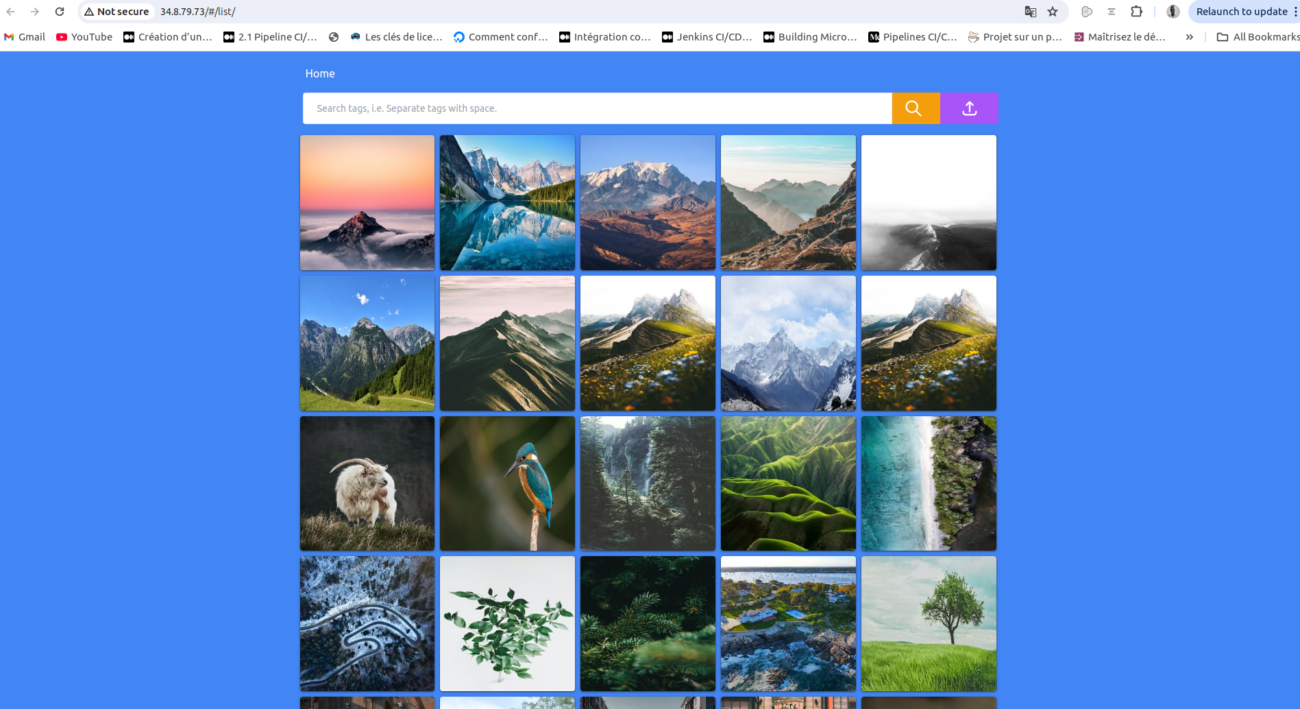
Task: Click the Not secure site info badge
Action: click(116, 12)
